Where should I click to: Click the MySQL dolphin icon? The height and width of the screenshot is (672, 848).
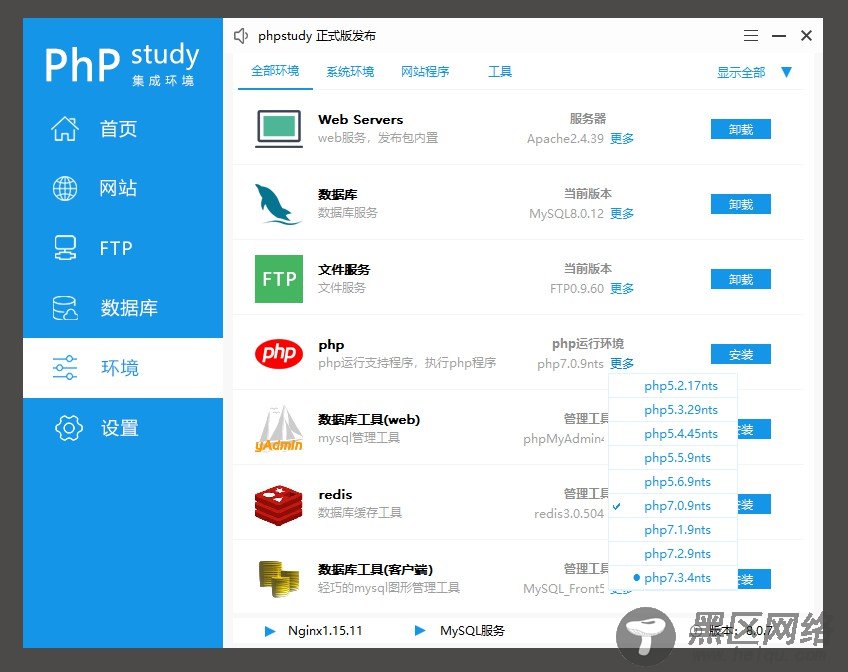(277, 204)
